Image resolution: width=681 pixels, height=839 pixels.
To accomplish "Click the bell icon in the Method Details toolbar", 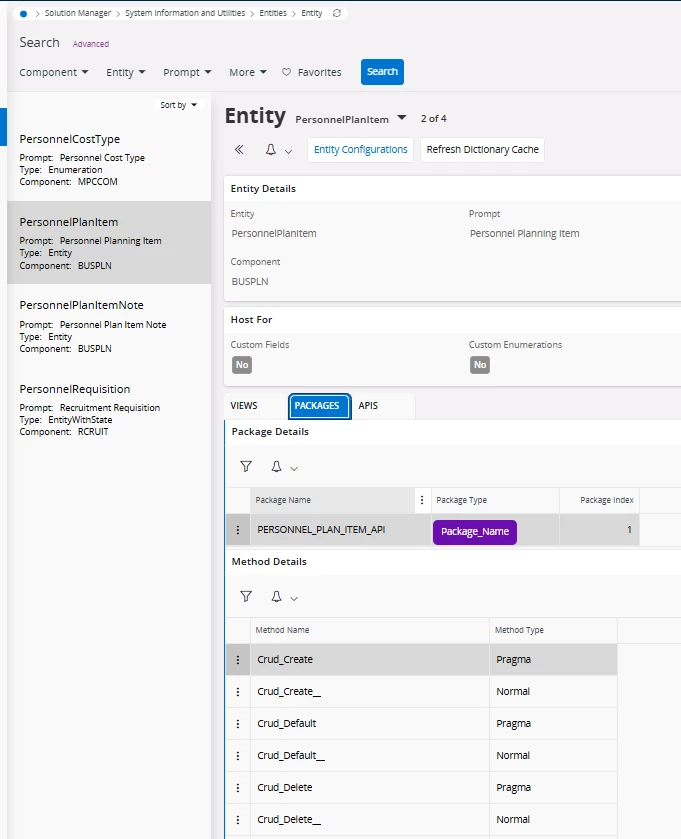I will pos(276,597).
